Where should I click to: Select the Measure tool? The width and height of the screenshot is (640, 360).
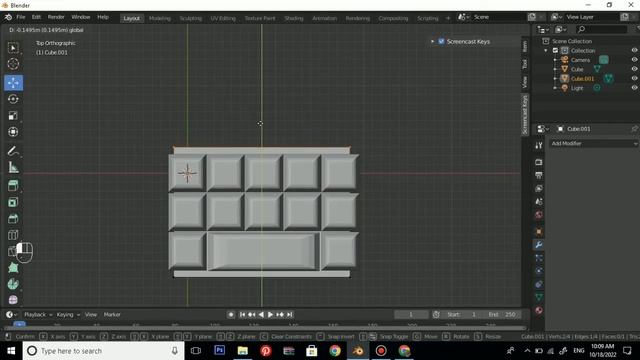[x=13, y=167]
